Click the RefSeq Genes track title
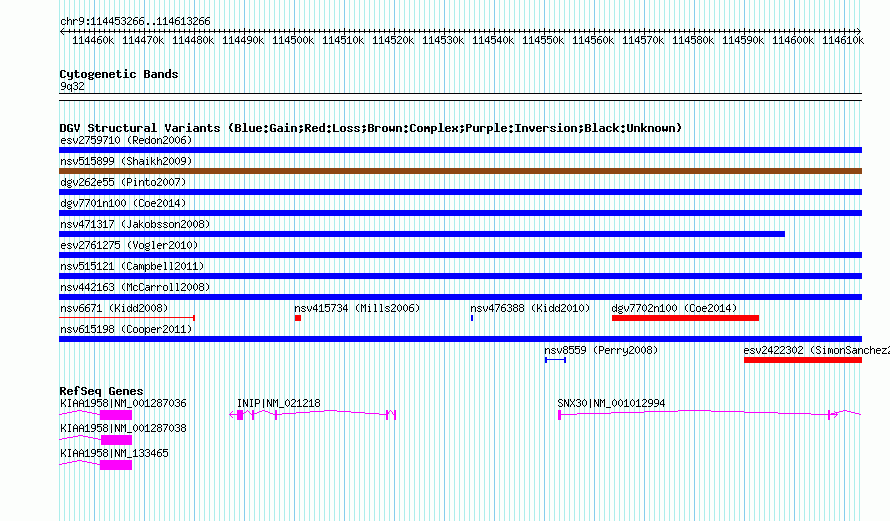This screenshot has width=890, height=521. [x=101, y=391]
